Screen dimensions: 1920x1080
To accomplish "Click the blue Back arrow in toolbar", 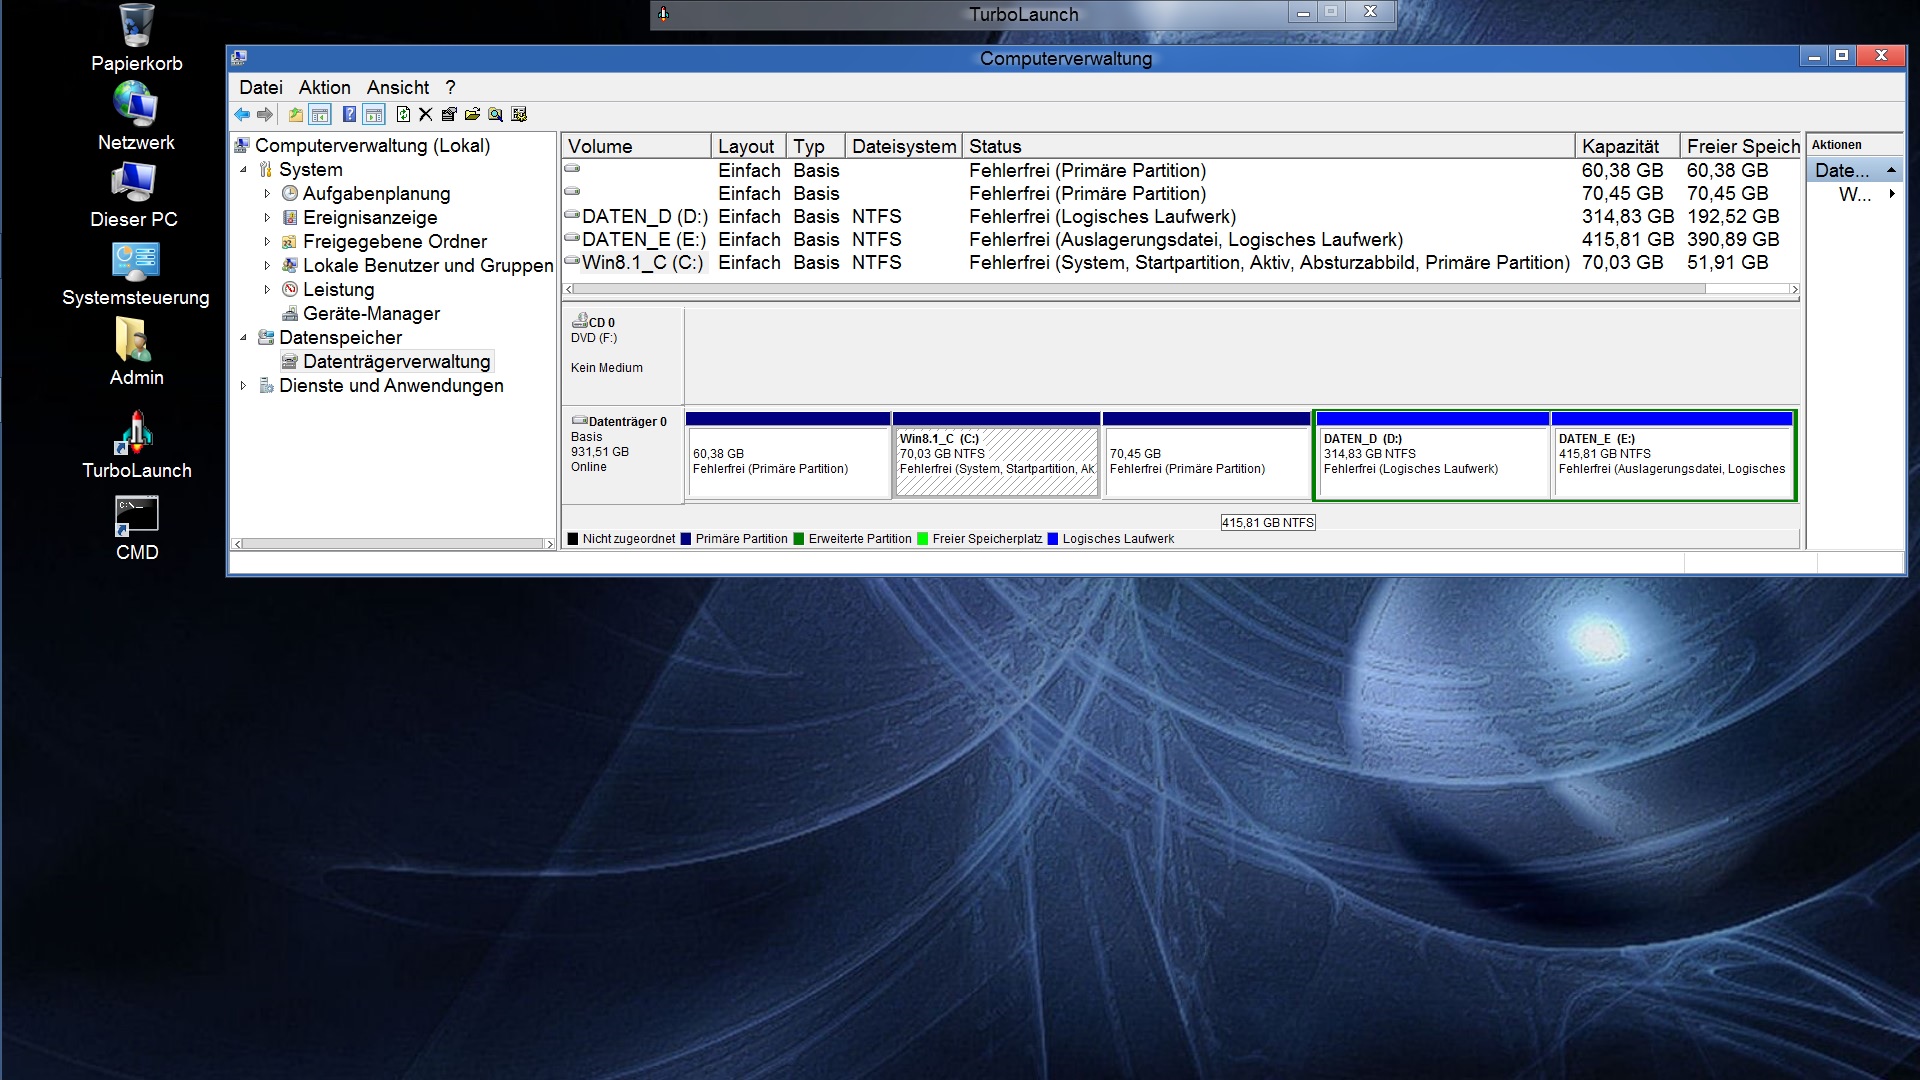I will pos(242,115).
